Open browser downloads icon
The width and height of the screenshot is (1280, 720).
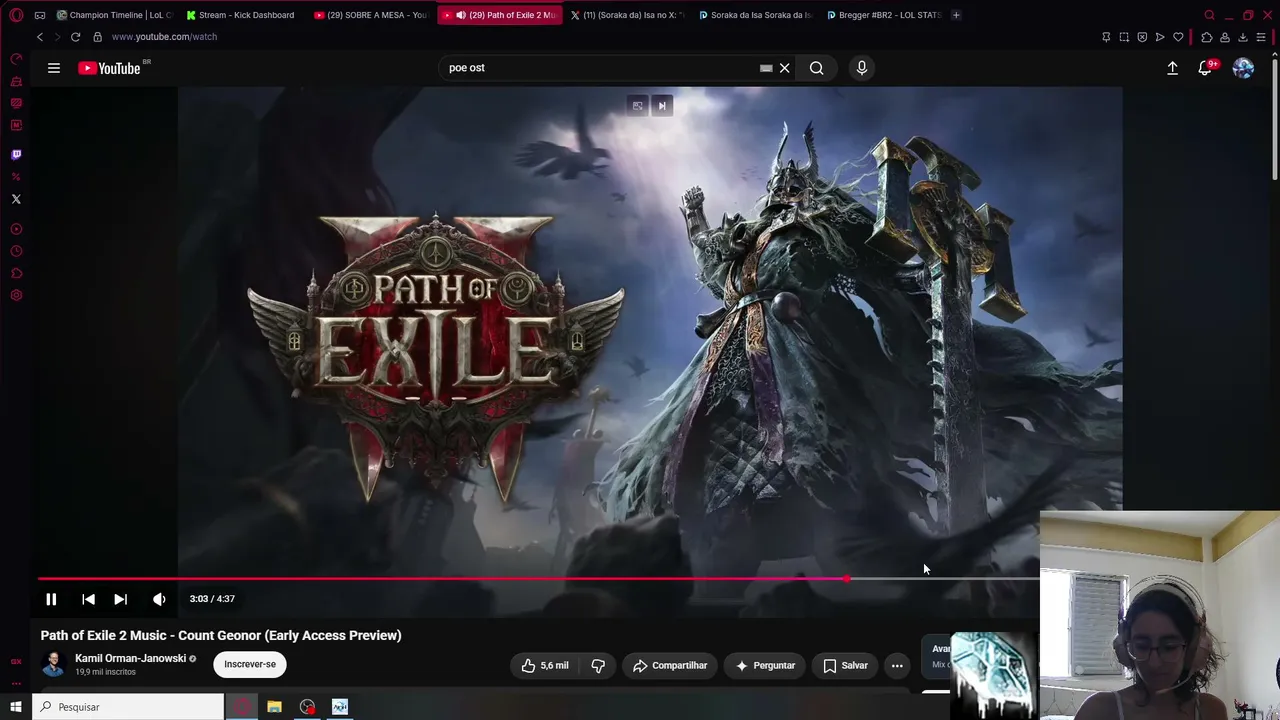click(1243, 37)
